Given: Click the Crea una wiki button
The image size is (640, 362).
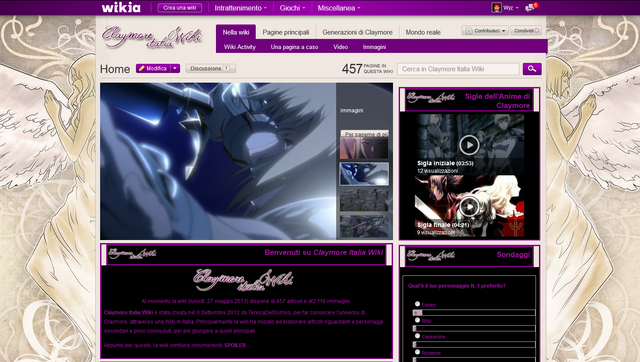Looking at the screenshot, I should 180,8.
